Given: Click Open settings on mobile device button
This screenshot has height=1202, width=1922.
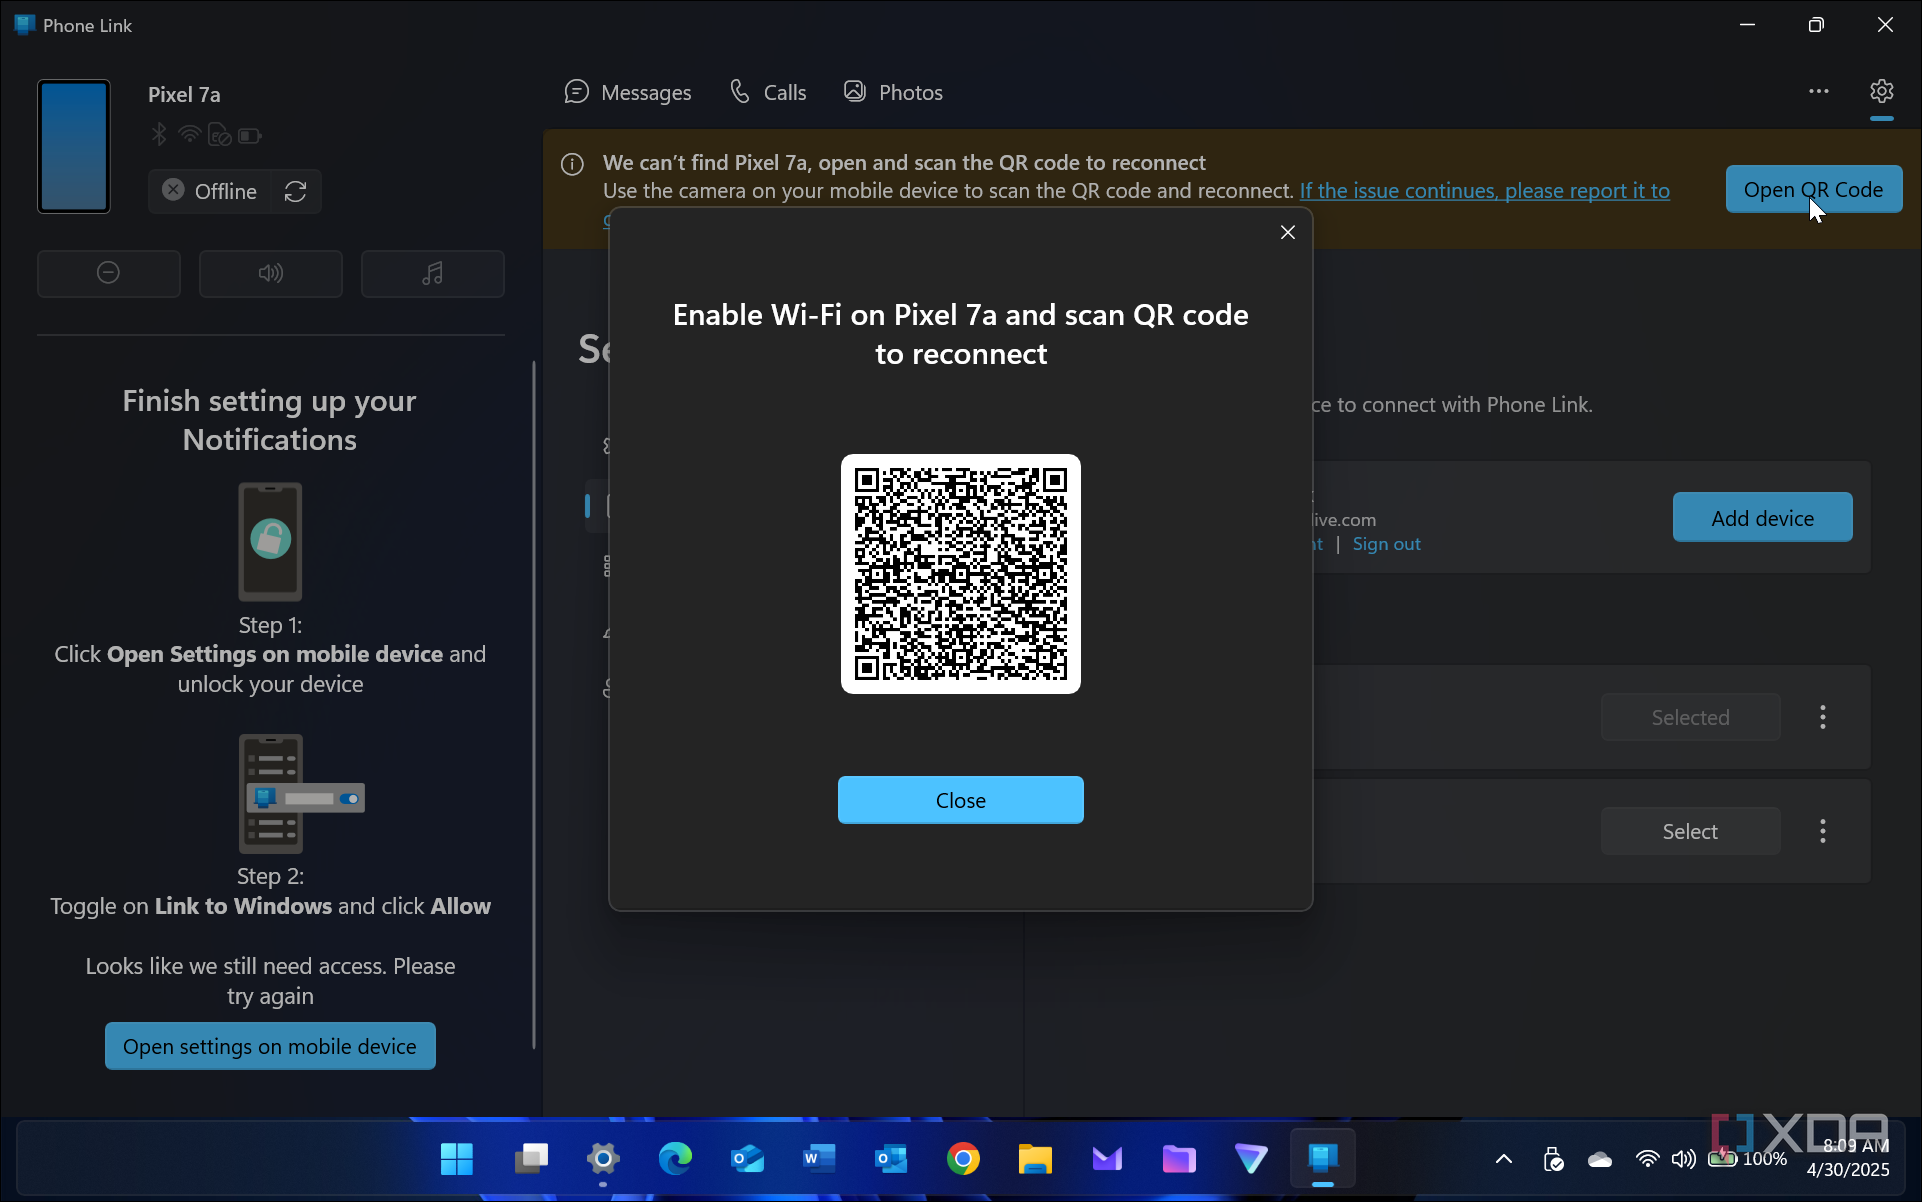Looking at the screenshot, I should coord(270,1046).
